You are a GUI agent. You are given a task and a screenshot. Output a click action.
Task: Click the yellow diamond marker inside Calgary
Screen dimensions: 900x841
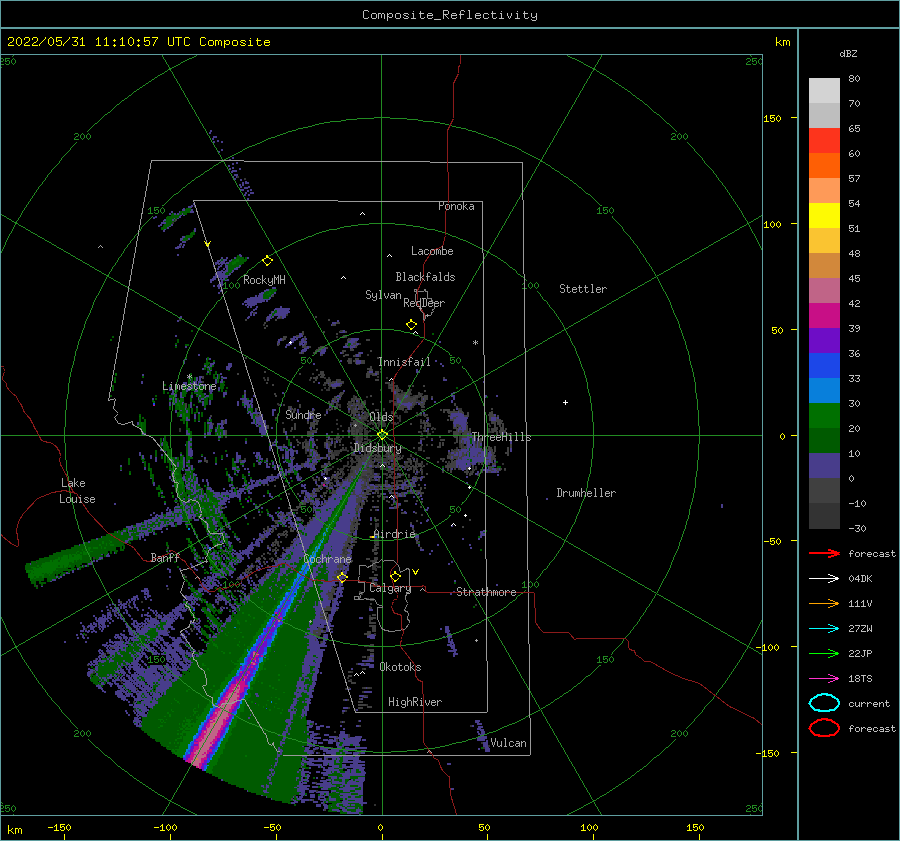(x=395, y=576)
